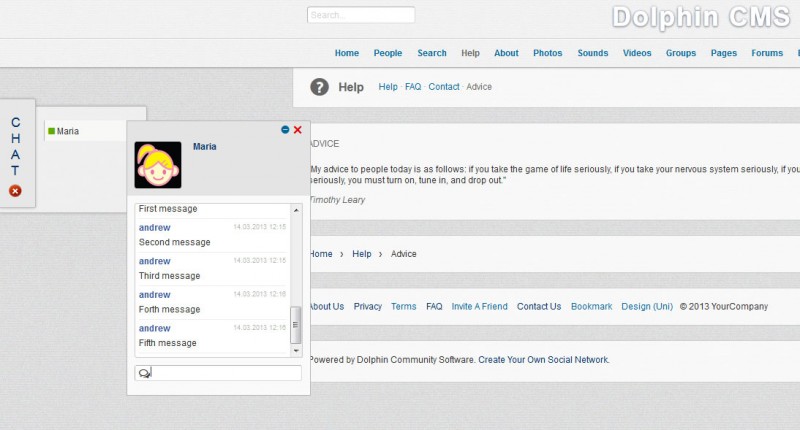Click andrew's name above Third message
Image resolution: width=800 pixels, height=430 pixels.
155,261
